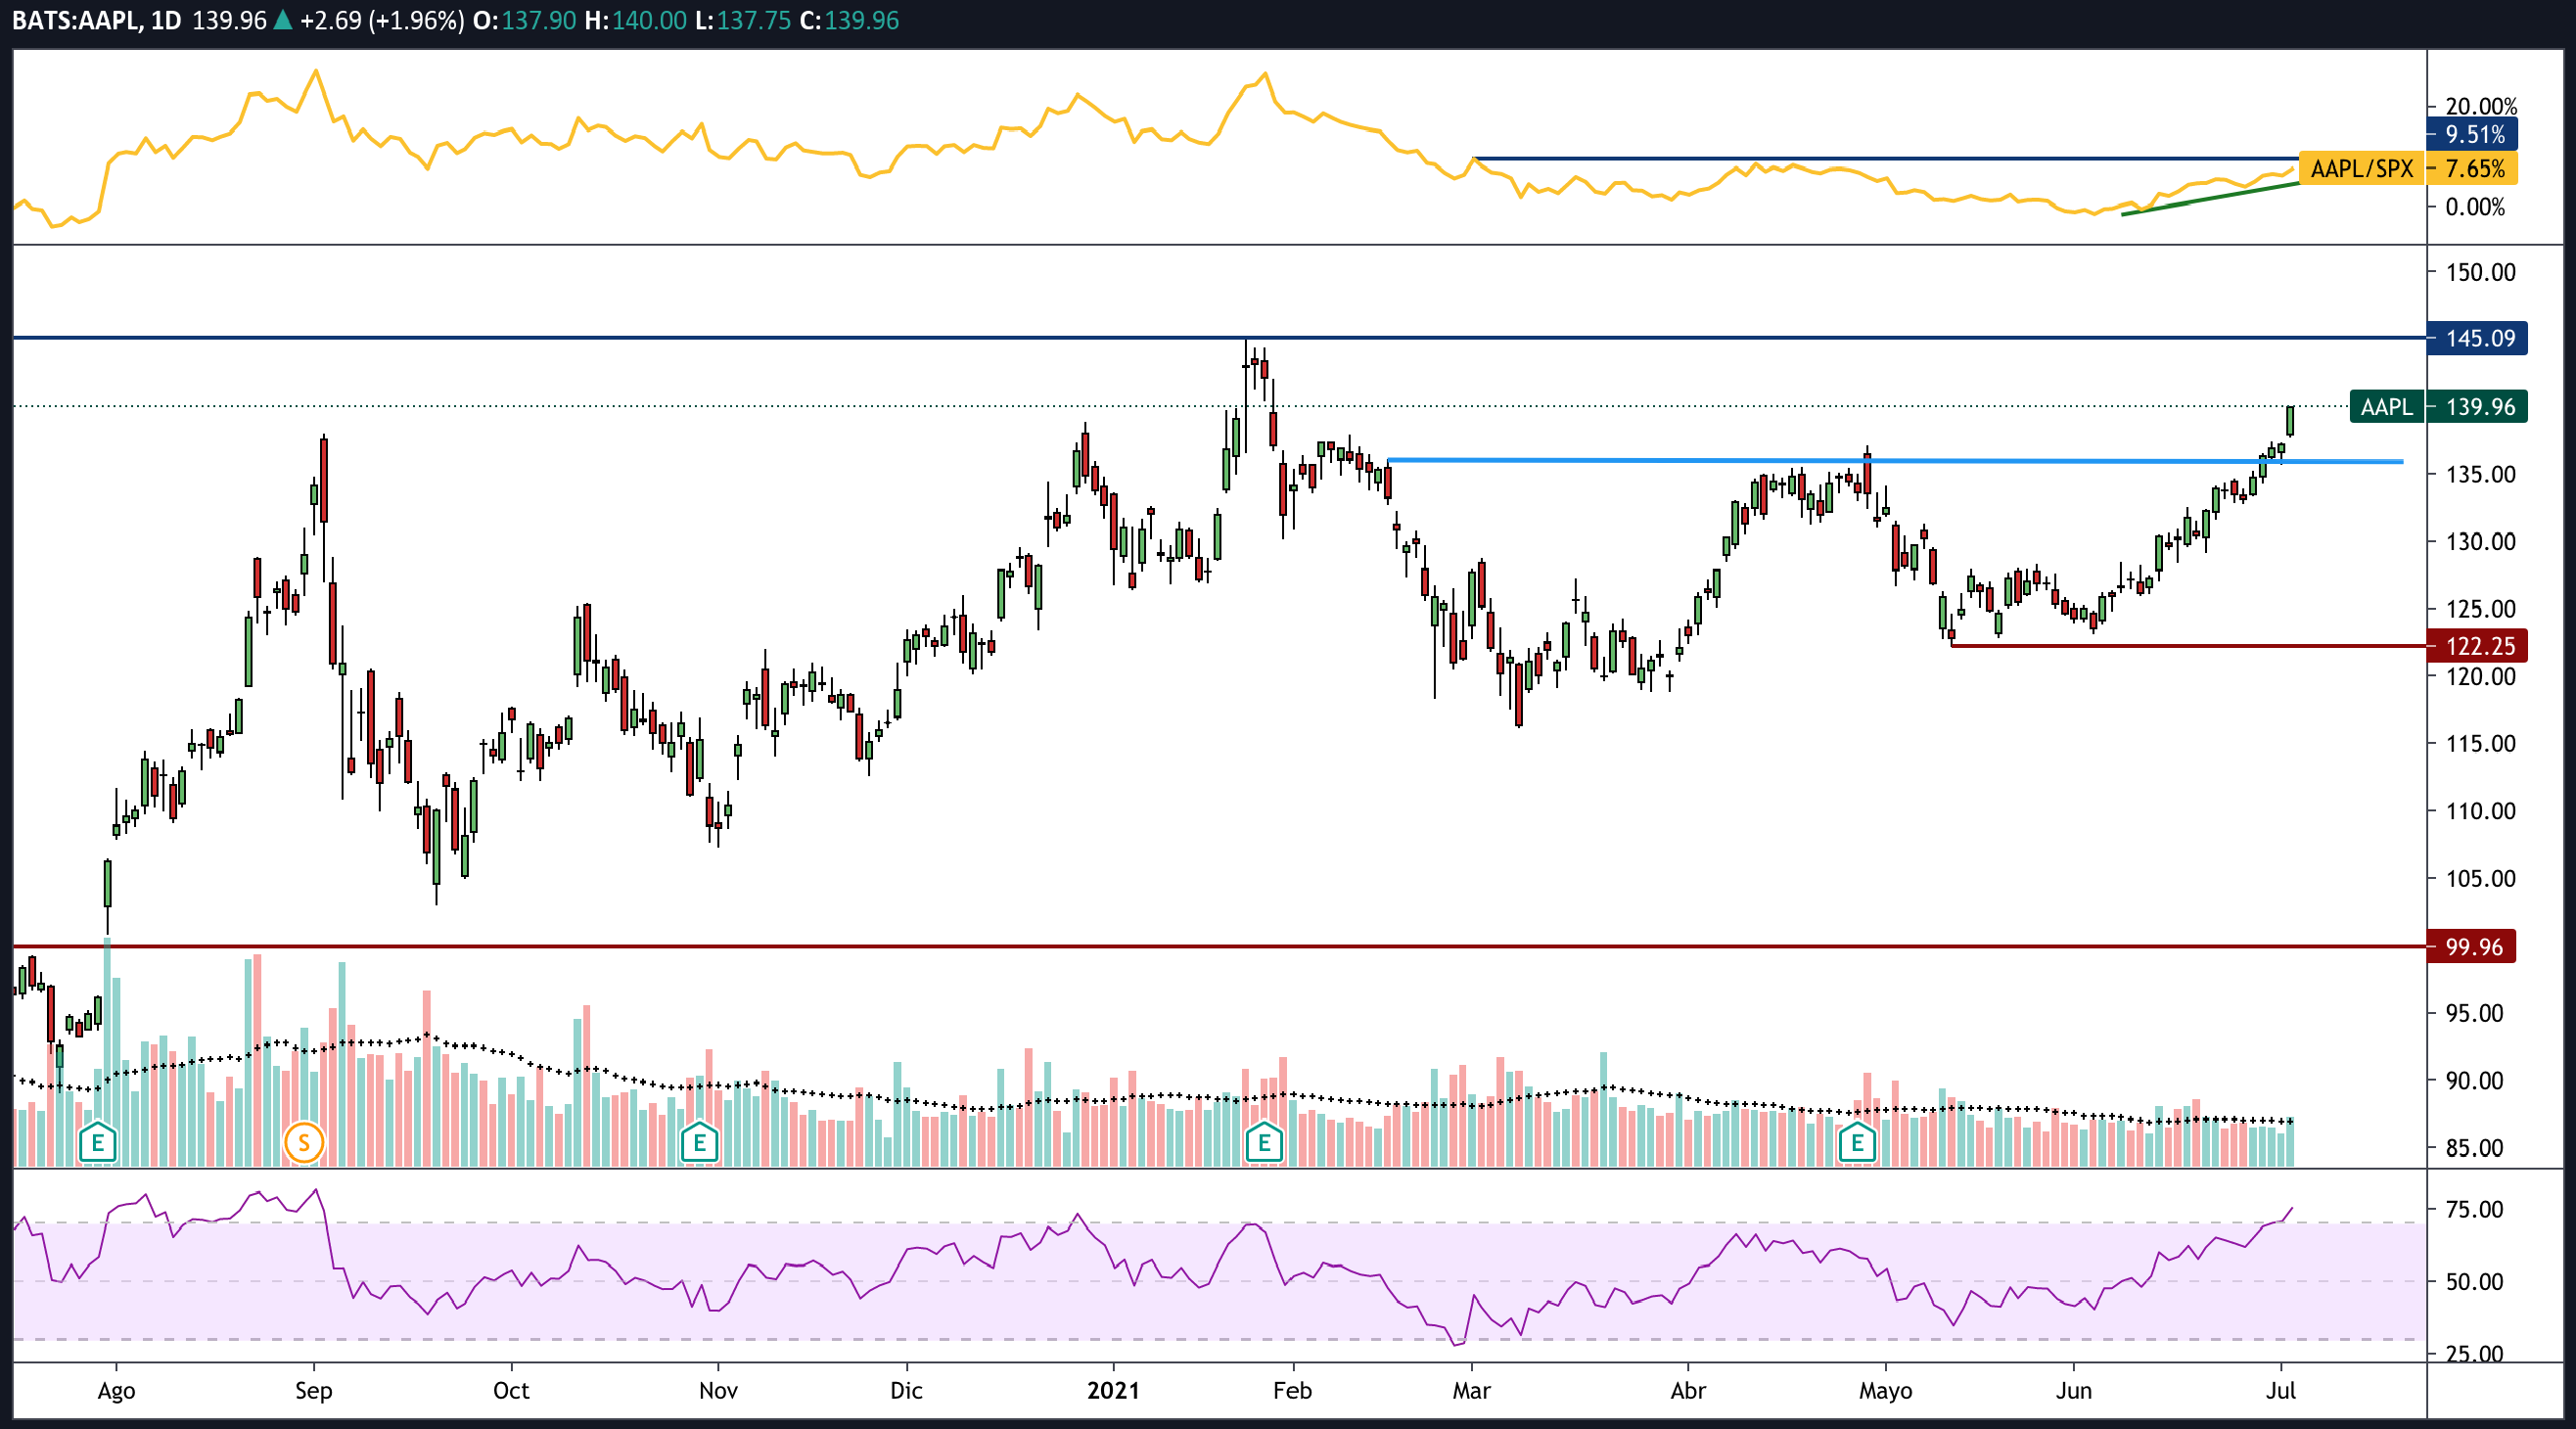Viewport: 2576px width, 1429px height.
Task: Select the yellow AAPL/SPX 7.65% label
Action: click(x=2408, y=168)
